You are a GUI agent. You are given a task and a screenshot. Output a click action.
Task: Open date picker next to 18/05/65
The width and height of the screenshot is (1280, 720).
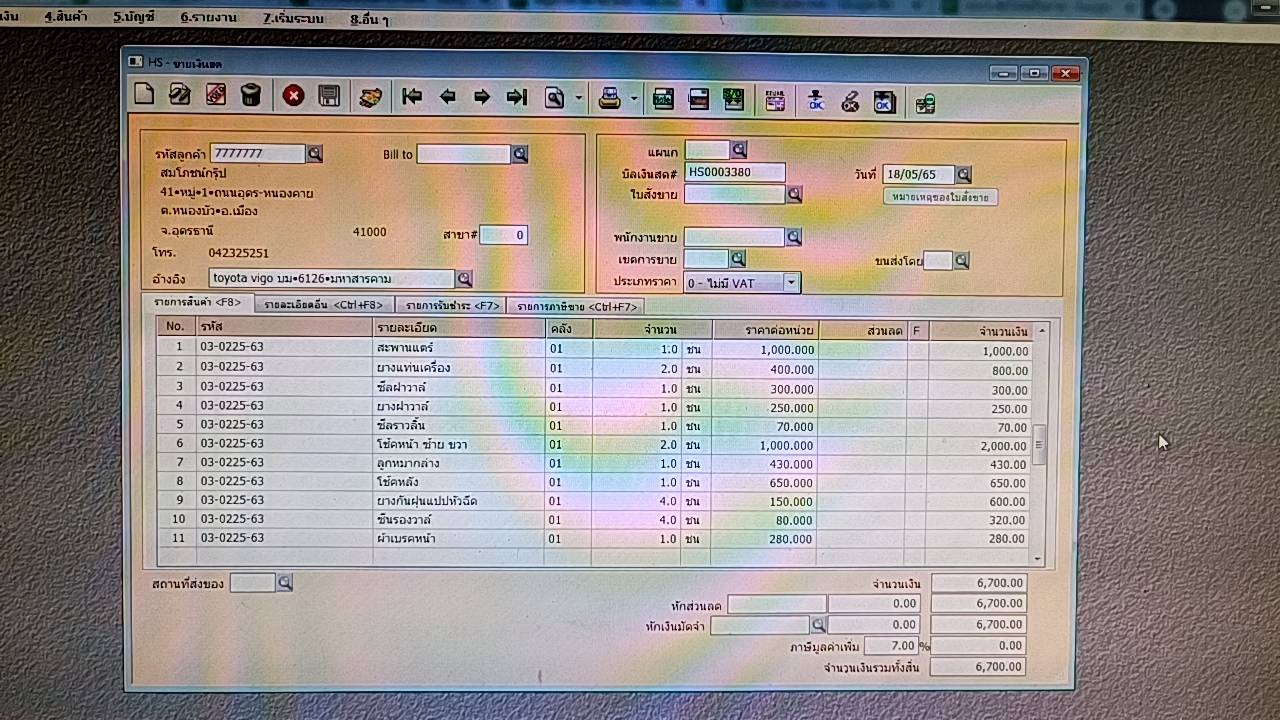[963, 175]
